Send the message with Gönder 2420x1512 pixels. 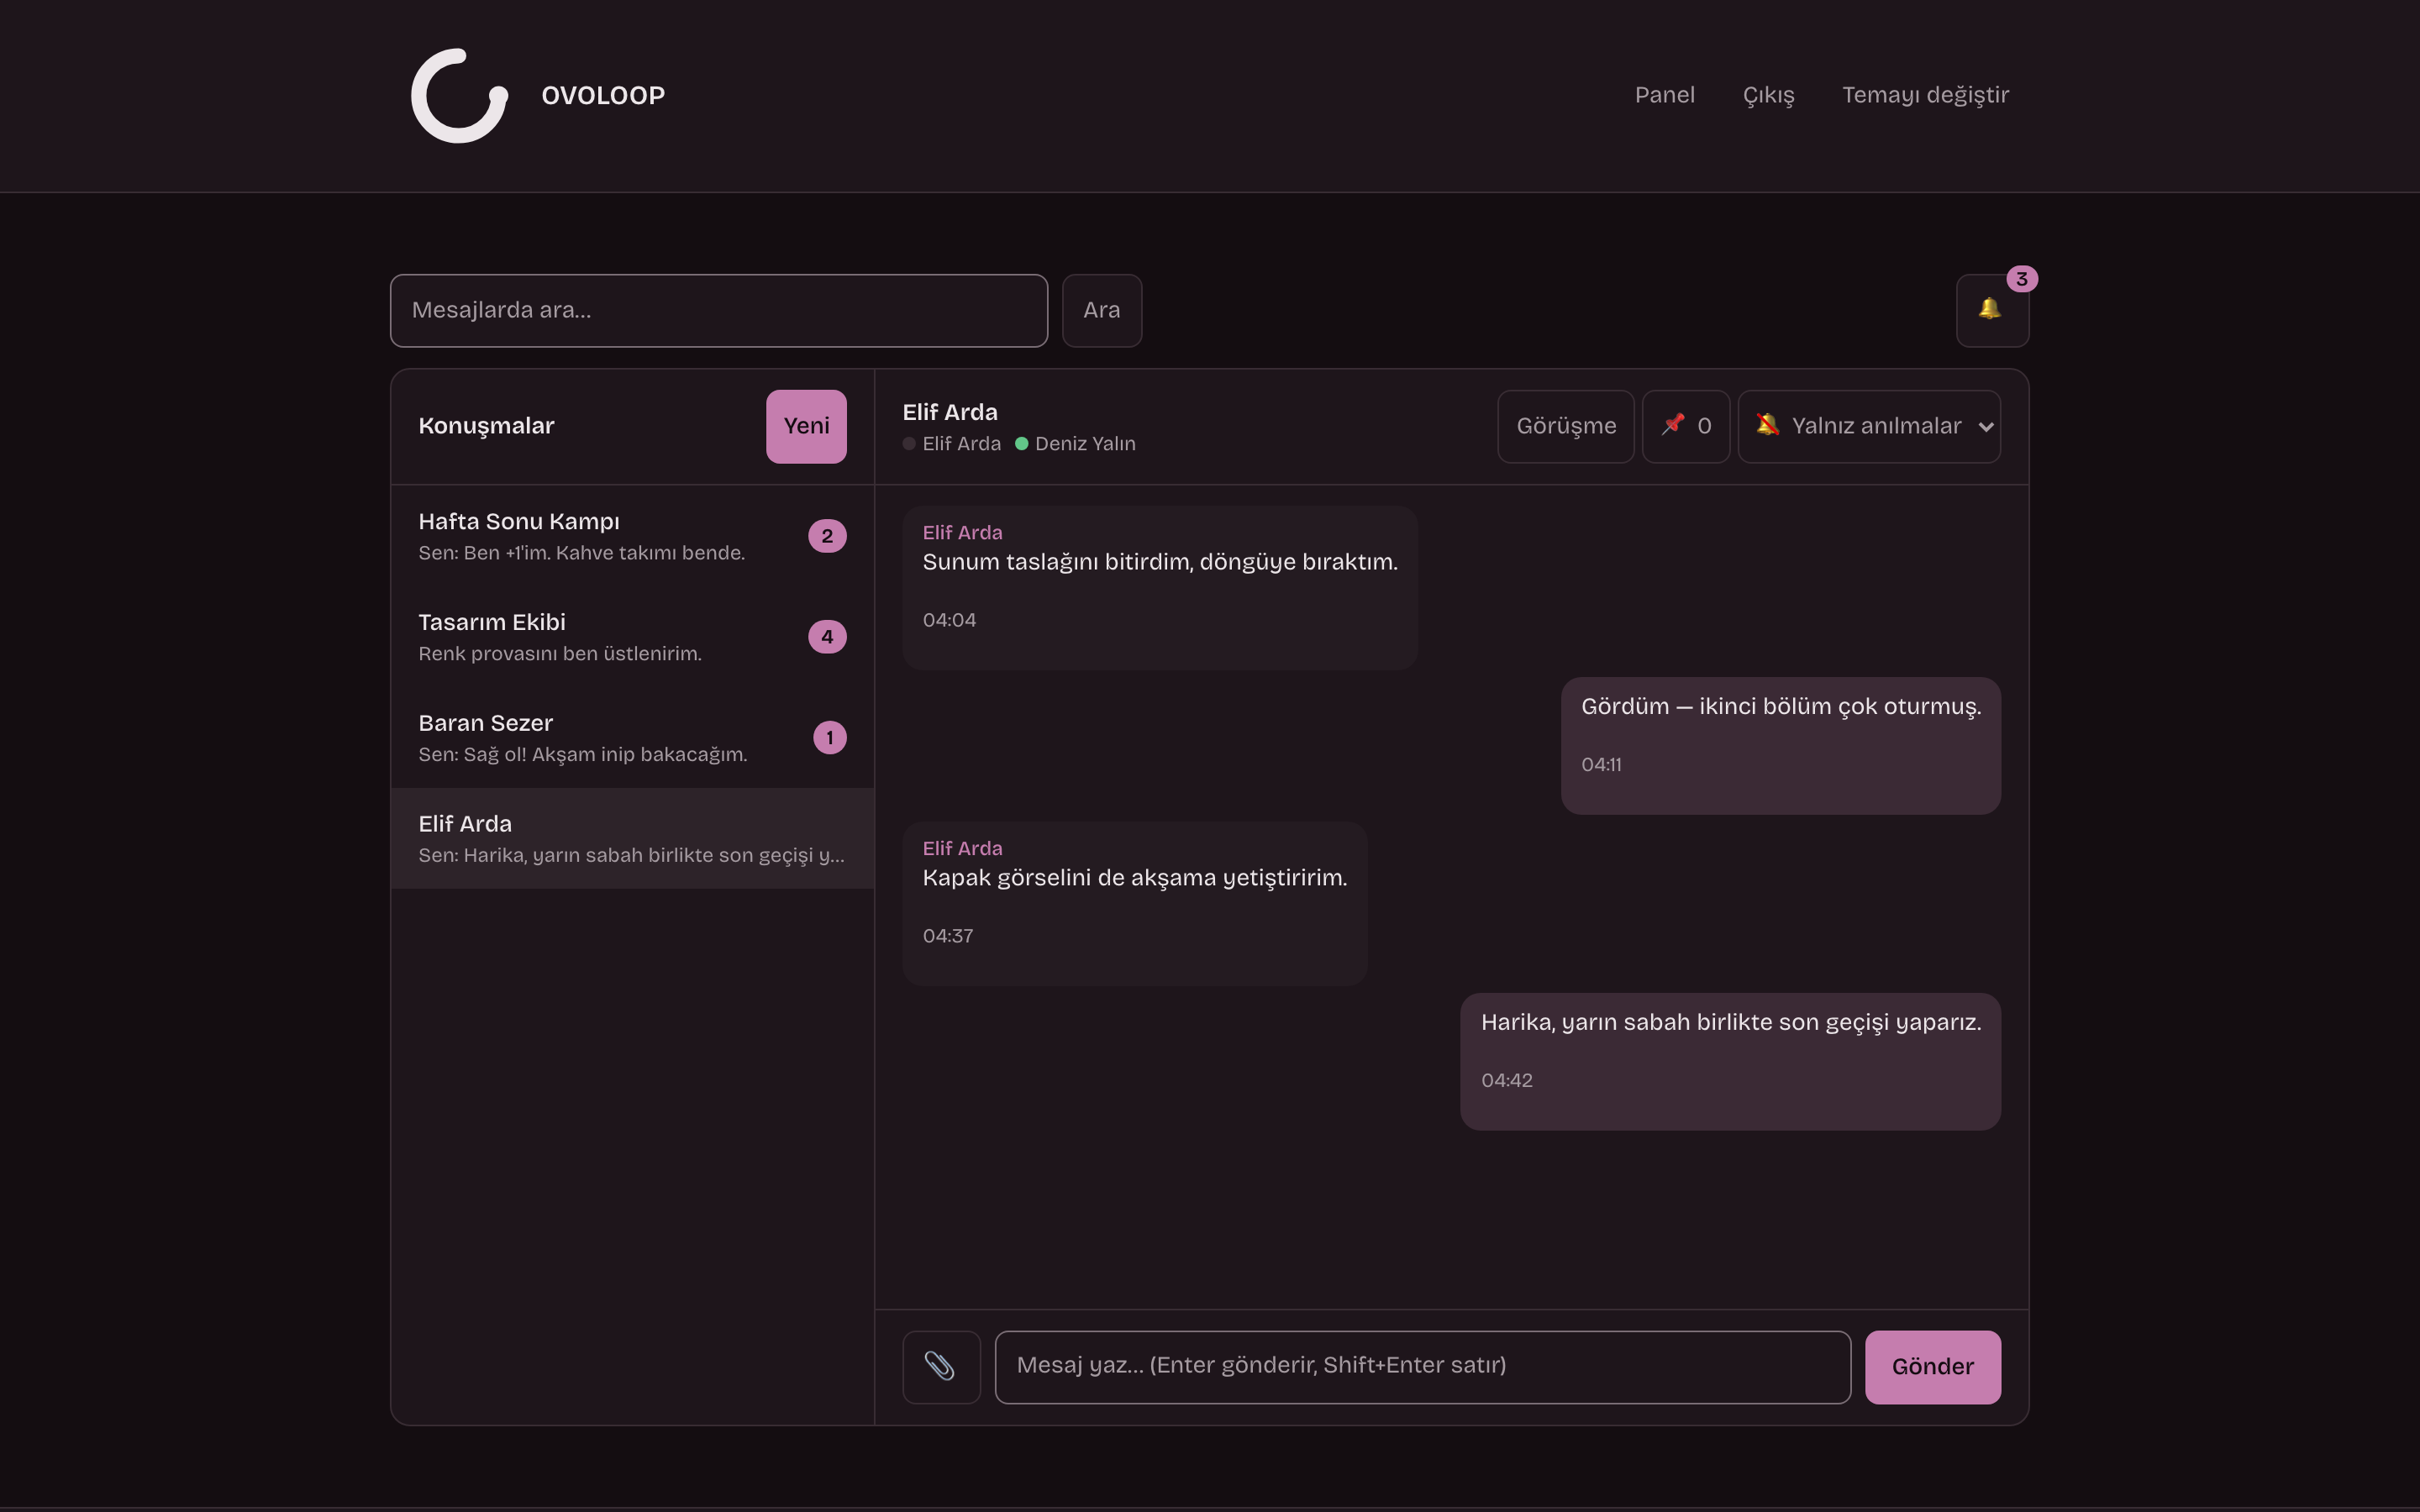[1932, 1367]
